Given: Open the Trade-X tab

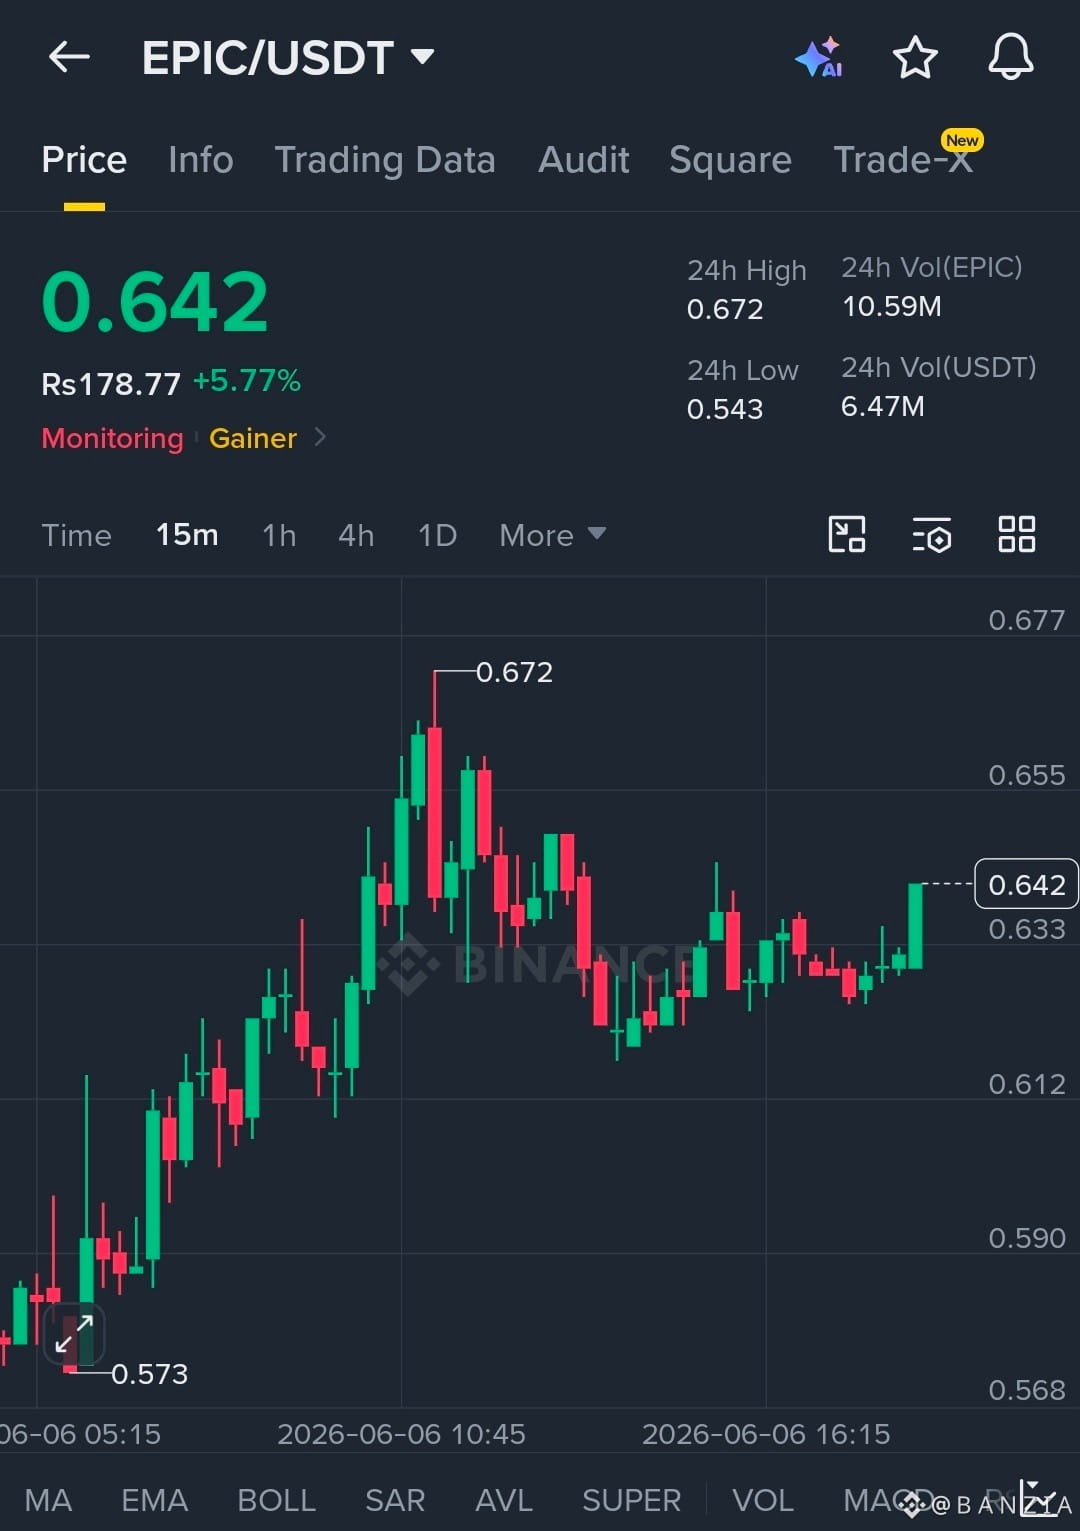Looking at the screenshot, I should pos(903,160).
